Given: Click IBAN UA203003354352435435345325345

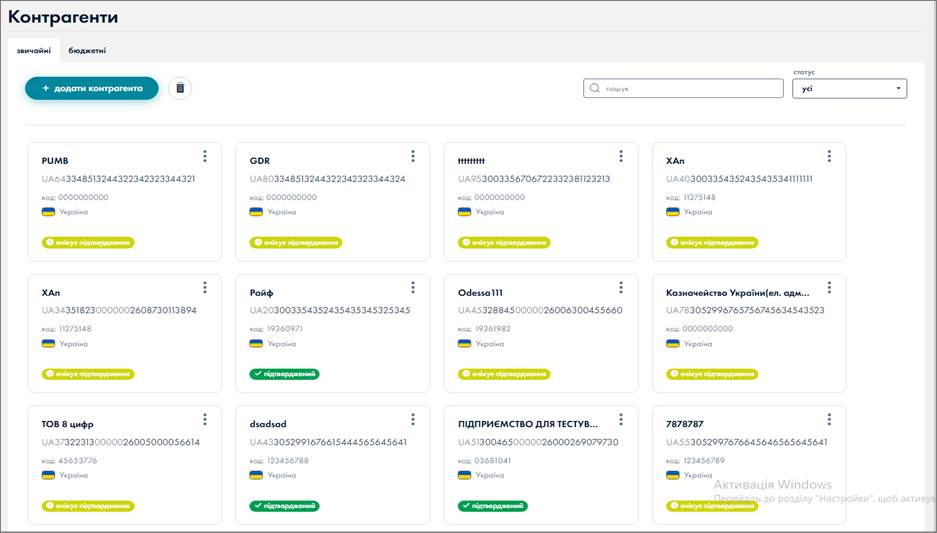Looking at the screenshot, I should (330, 310).
